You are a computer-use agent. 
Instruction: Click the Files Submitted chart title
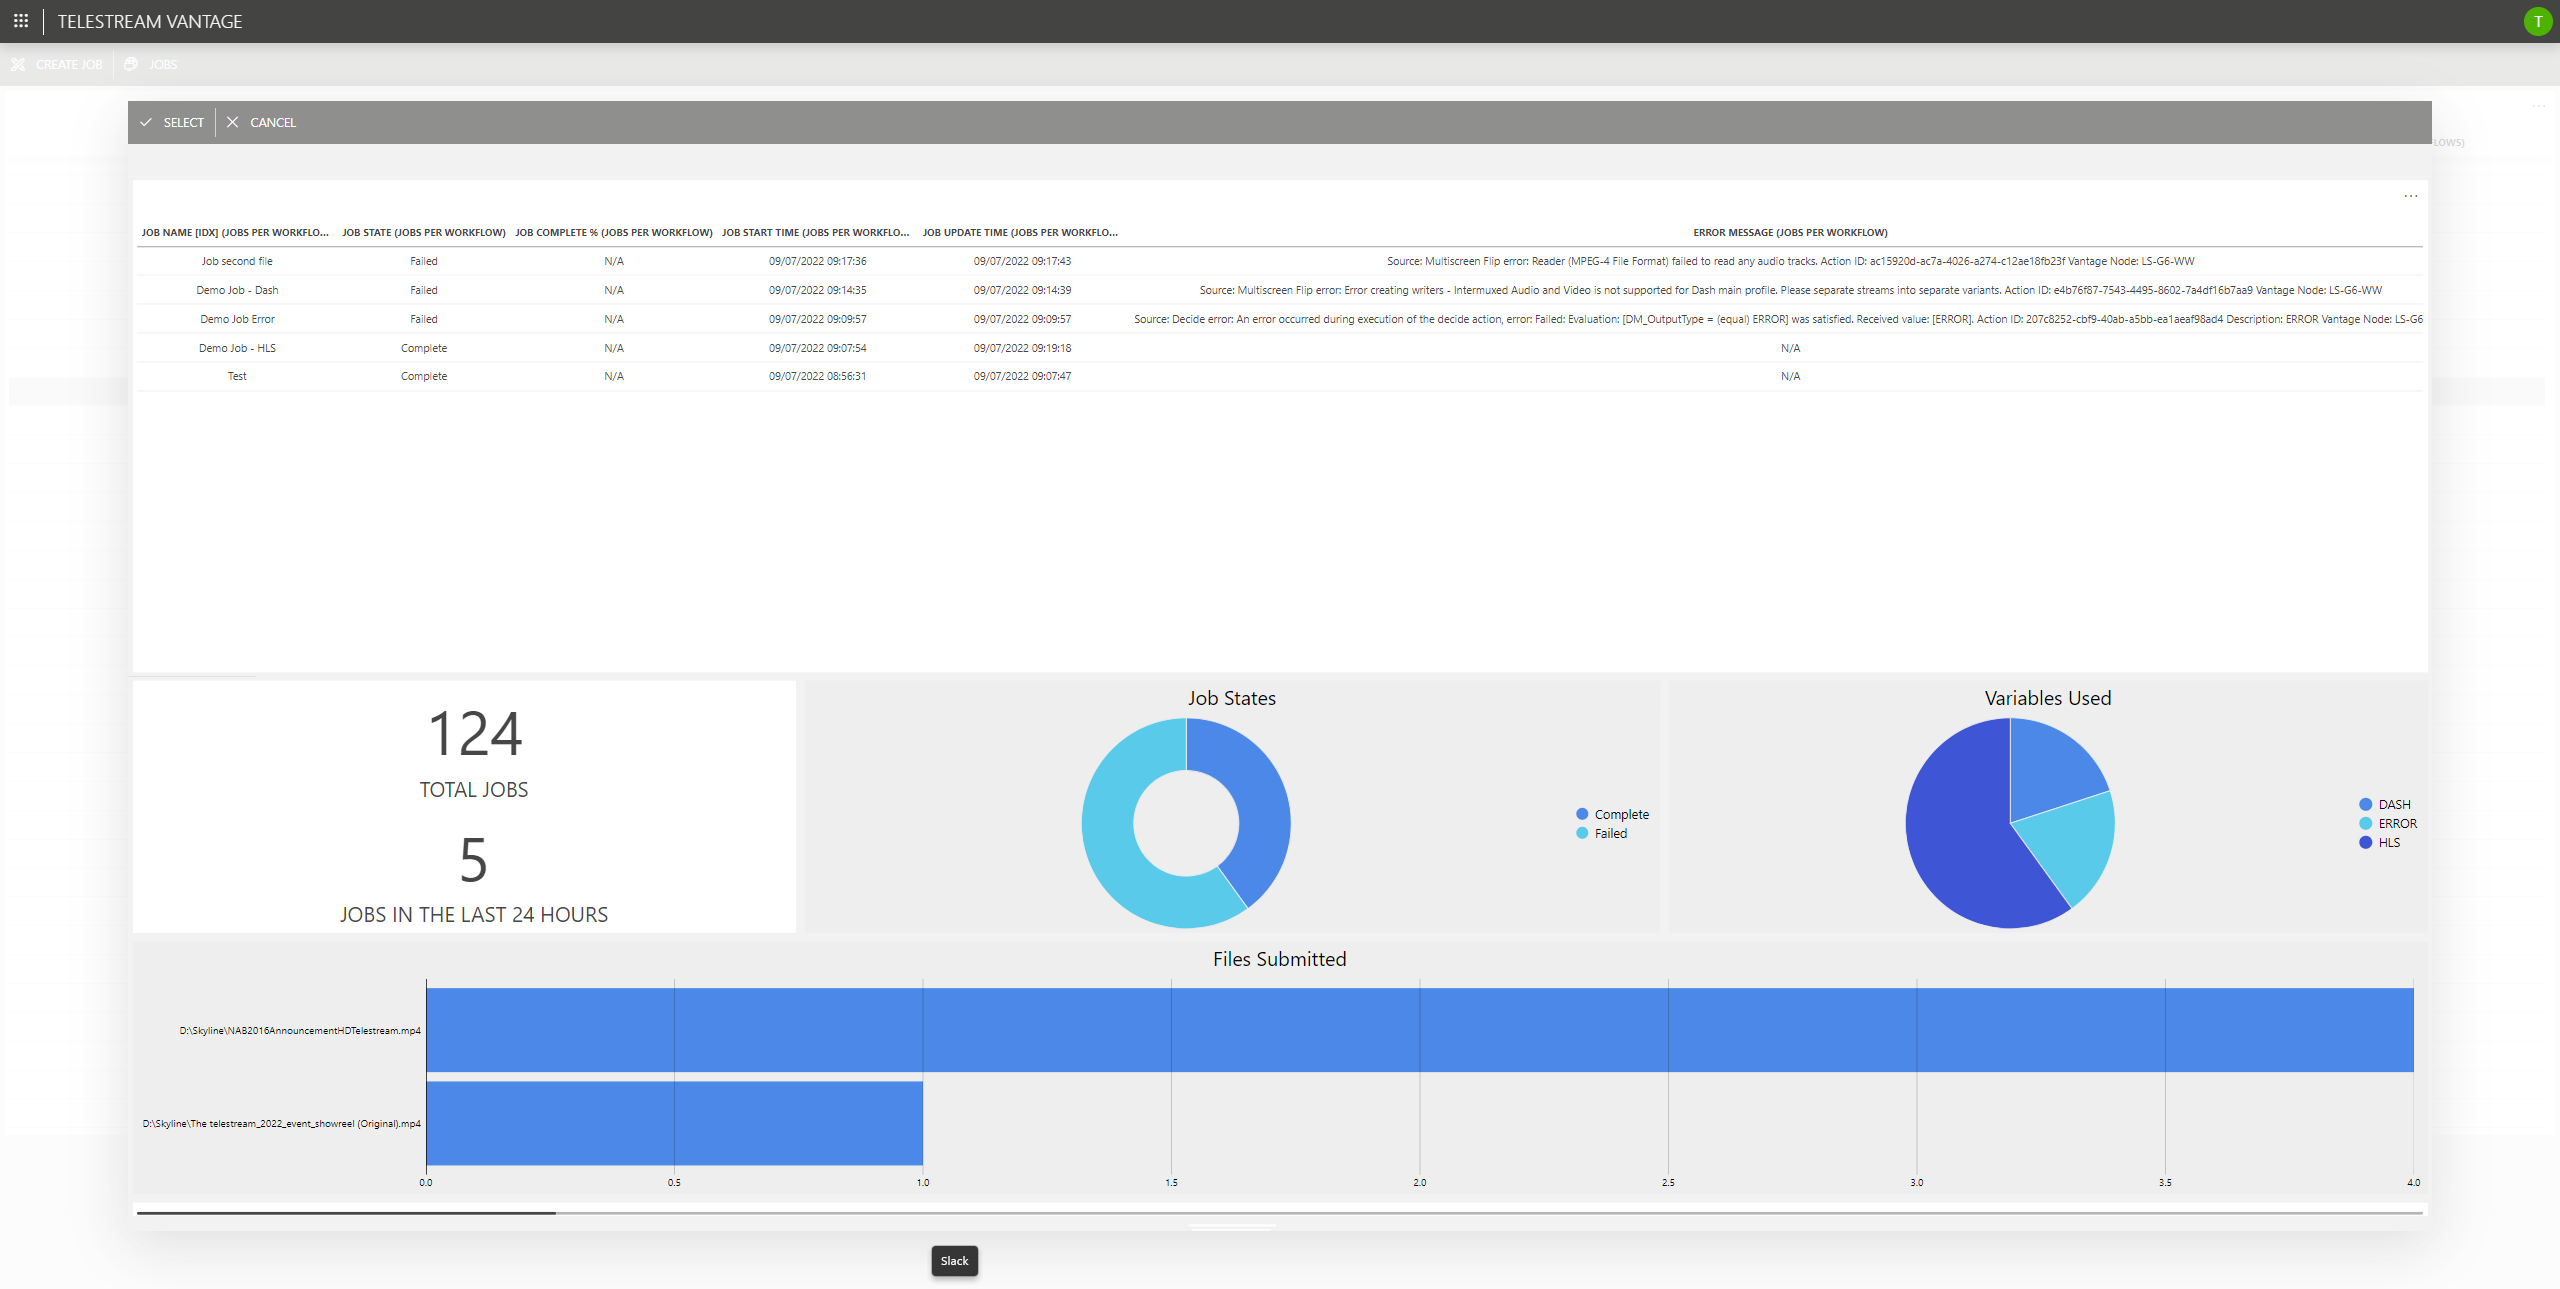(1279, 960)
